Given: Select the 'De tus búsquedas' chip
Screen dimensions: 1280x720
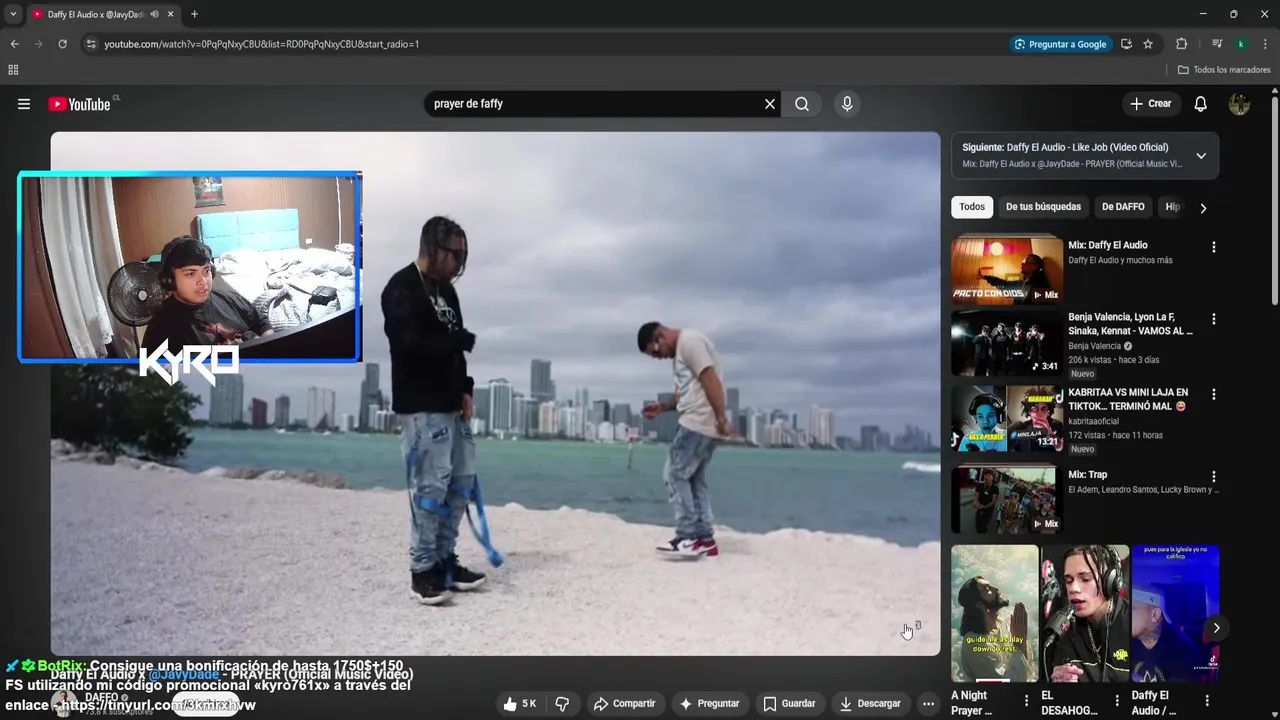Looking at the screenshot, I should click(x=1043, y=207).
